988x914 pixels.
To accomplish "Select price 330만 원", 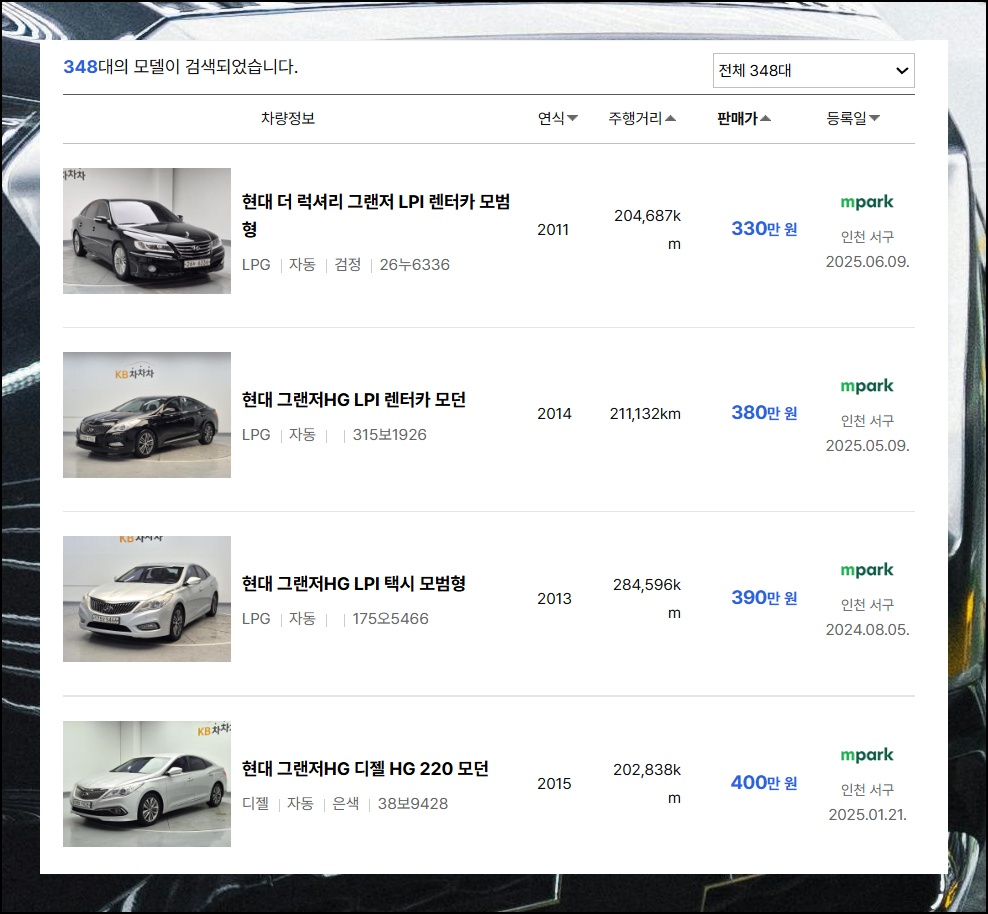I will click(x=764, y=229).
